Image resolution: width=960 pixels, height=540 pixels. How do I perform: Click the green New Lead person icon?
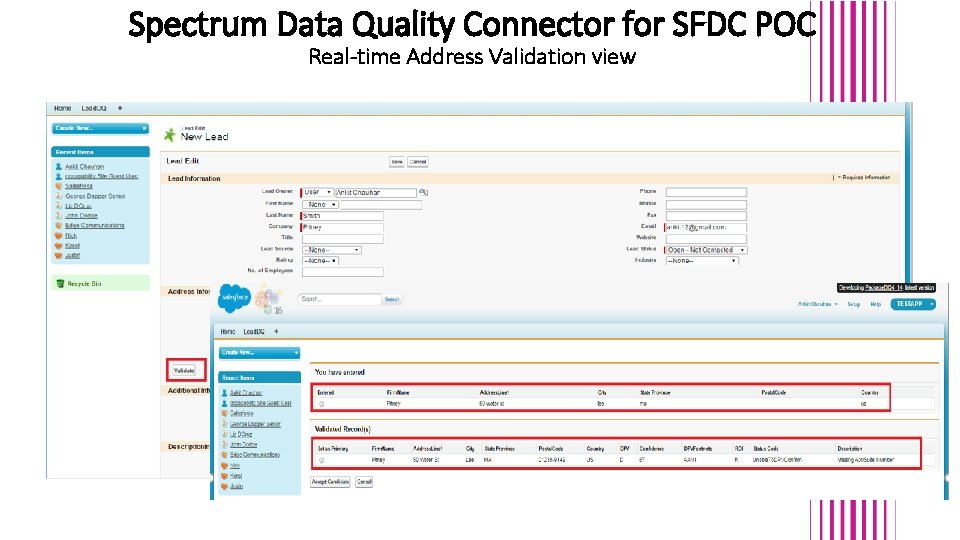click(170, 135)
